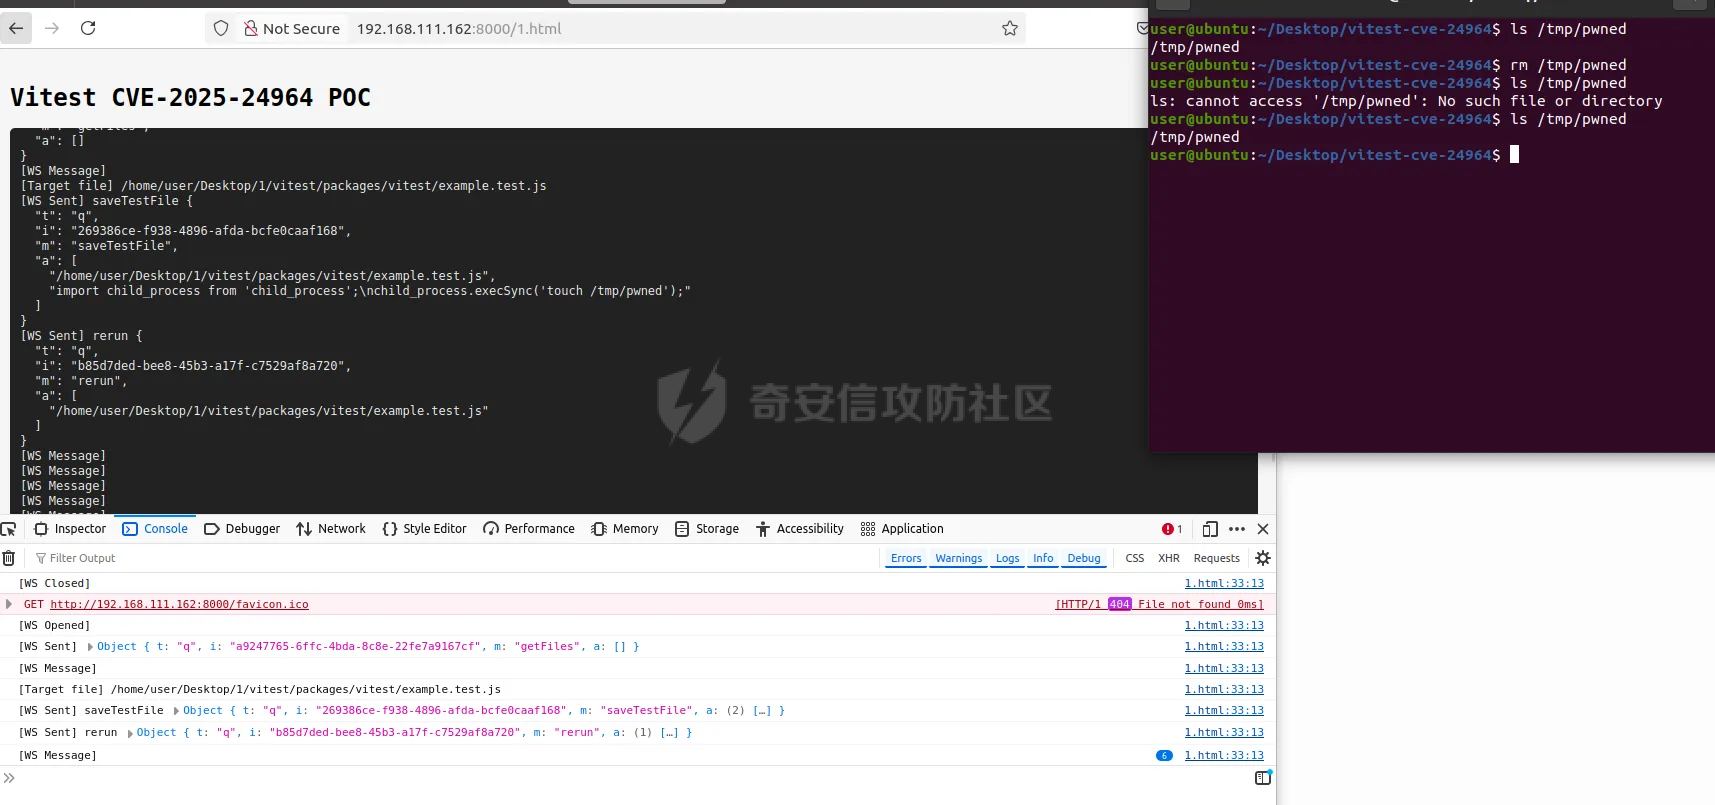Expand the saveTestFile Object in console
The height and width of the screenshot is (805, 1715).
pos(177,711)
